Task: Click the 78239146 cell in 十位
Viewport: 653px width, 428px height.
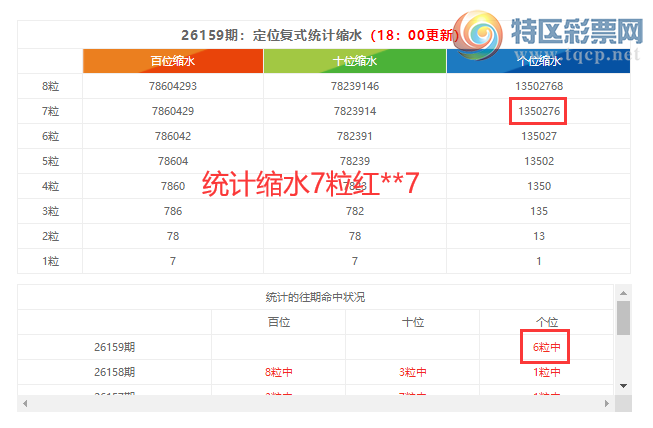Action: [x=355, y=86]
